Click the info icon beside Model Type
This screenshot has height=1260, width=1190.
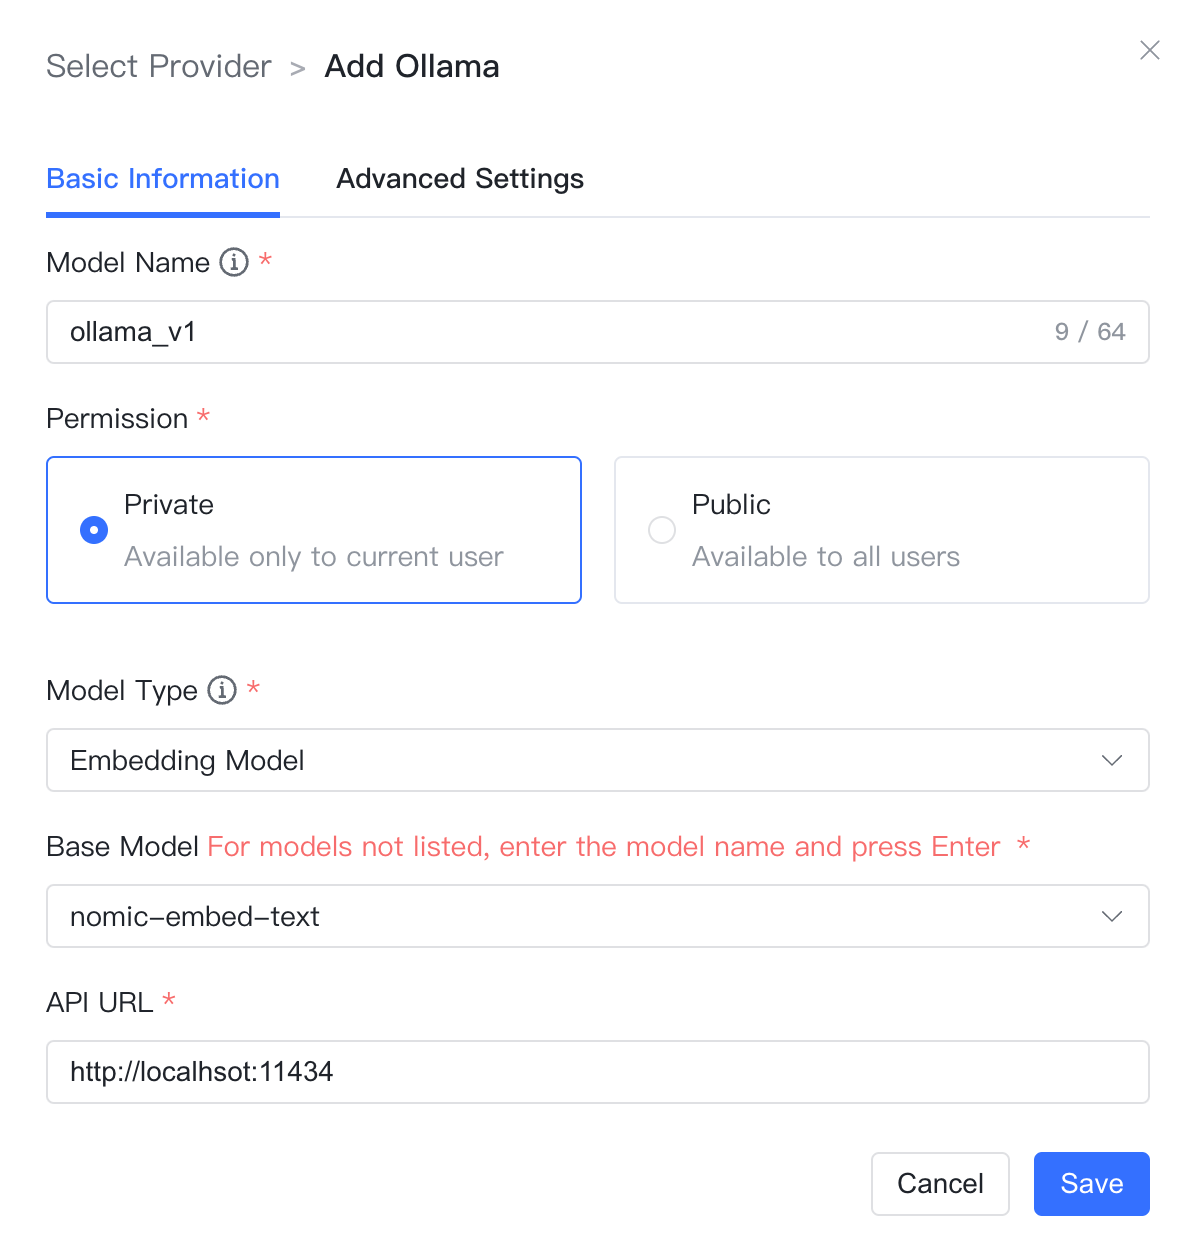click(222, 690)
